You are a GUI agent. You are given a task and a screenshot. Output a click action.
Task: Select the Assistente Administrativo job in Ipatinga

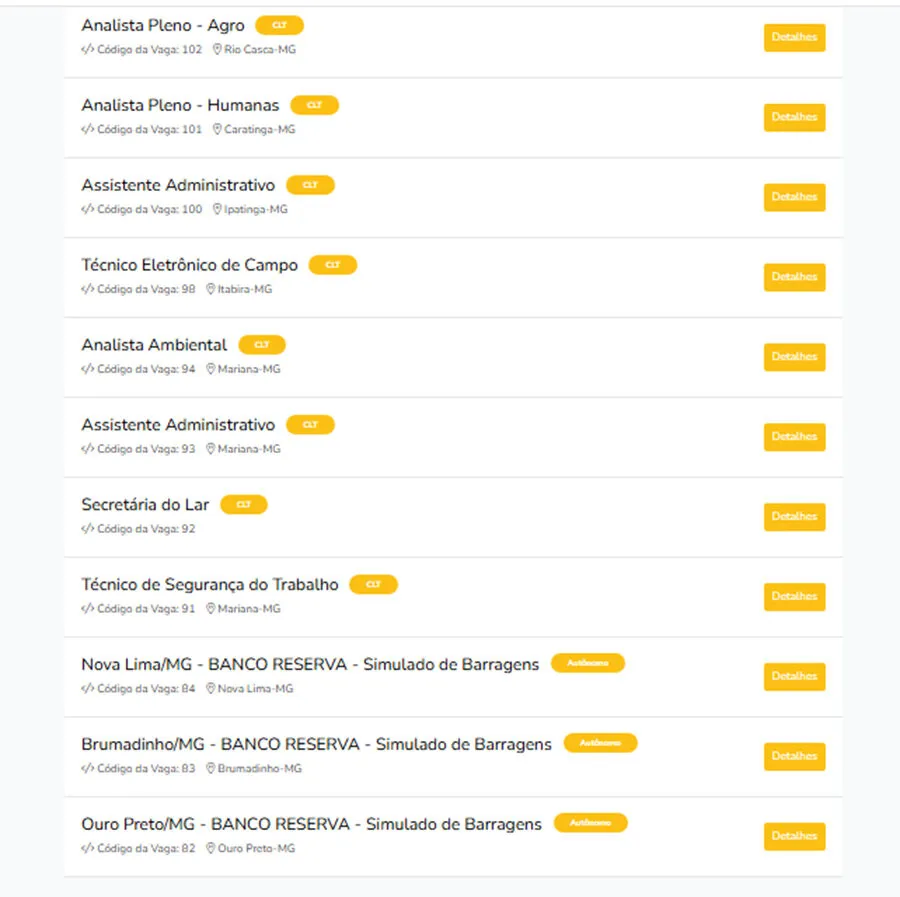pyautogui.click(x=178, y=185)
